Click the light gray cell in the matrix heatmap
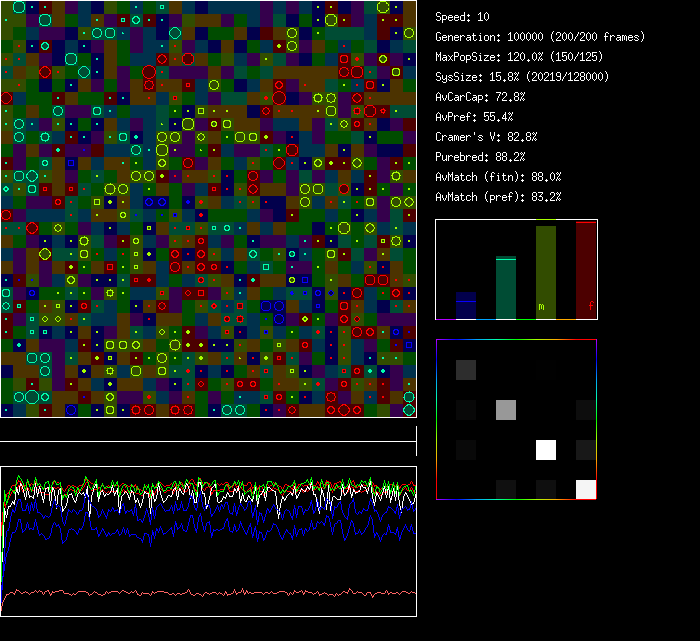700x641 pixels. point(506,409)
